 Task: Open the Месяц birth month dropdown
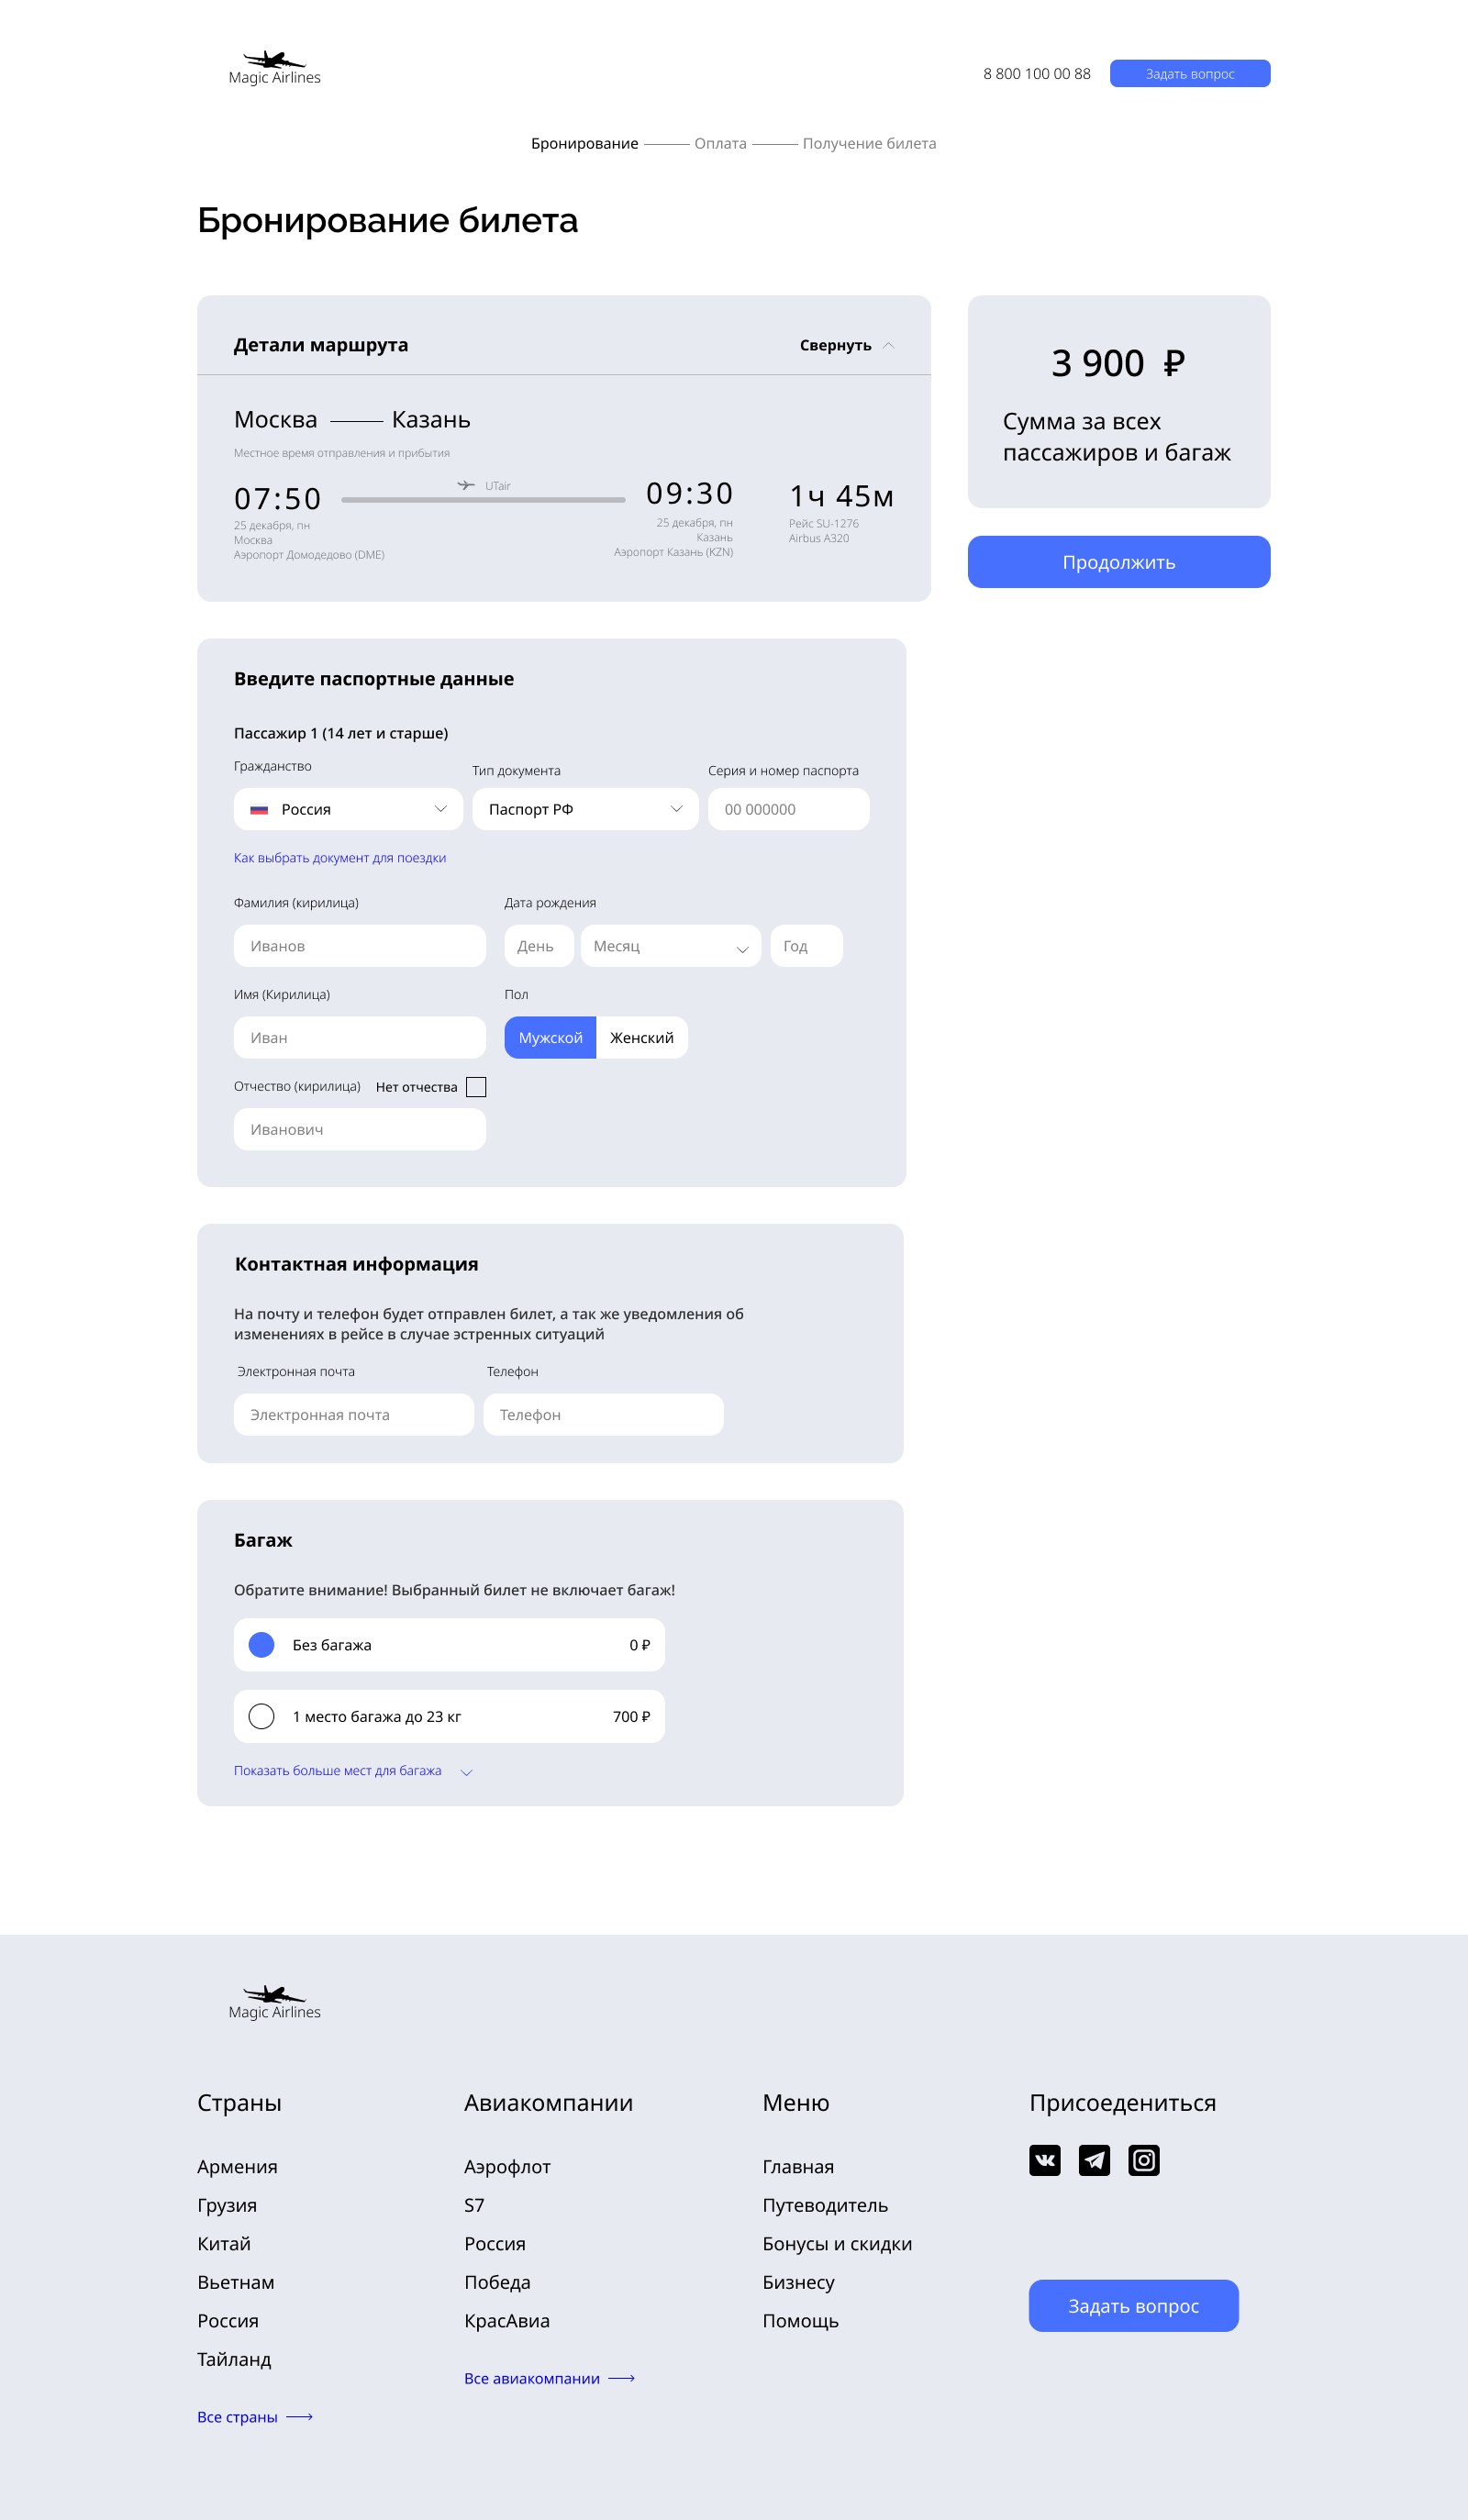point(671,946)
